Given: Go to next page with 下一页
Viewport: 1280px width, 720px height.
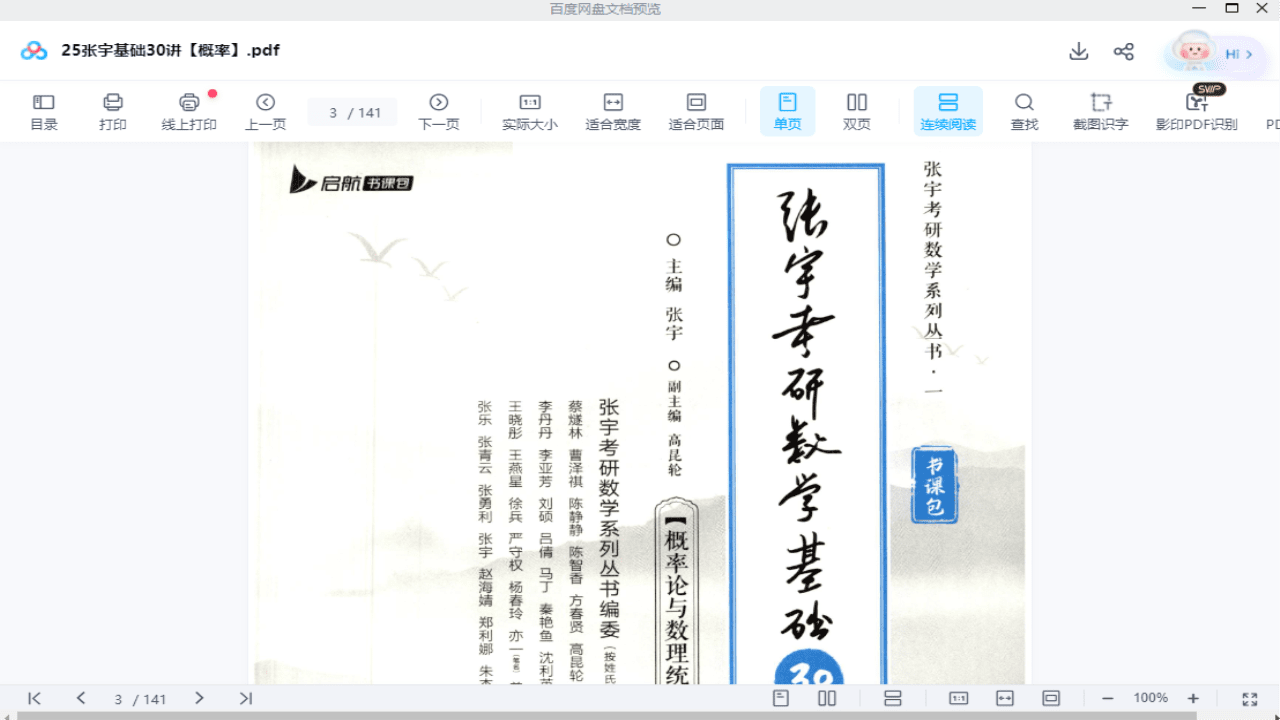Looking at the screenshot, I should (x=438, y=111).
